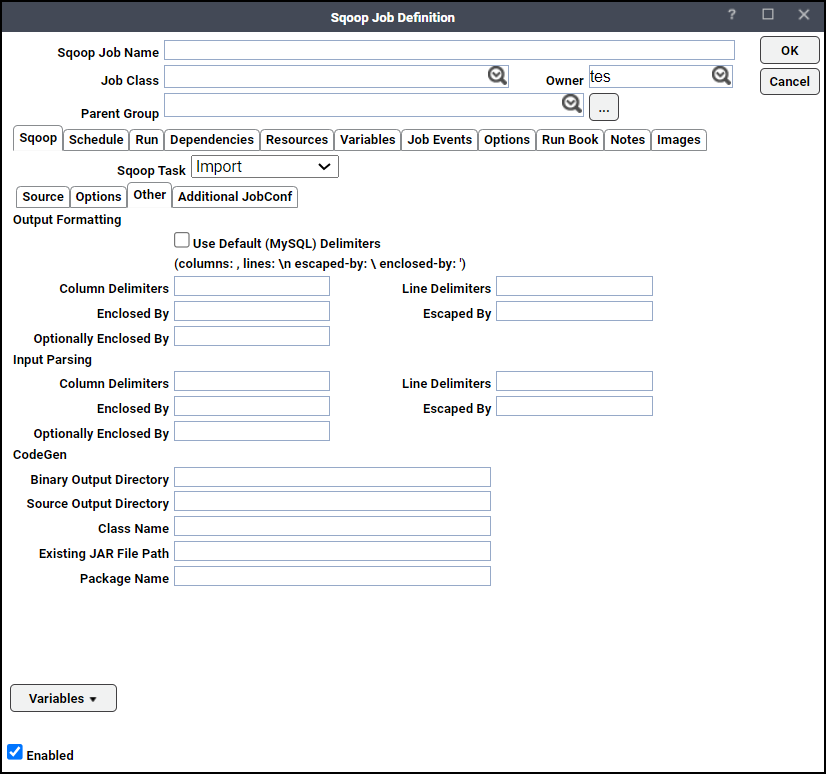Click the Package Name field
The width and height of the screenshot is (826, 774).
(332, 576)
